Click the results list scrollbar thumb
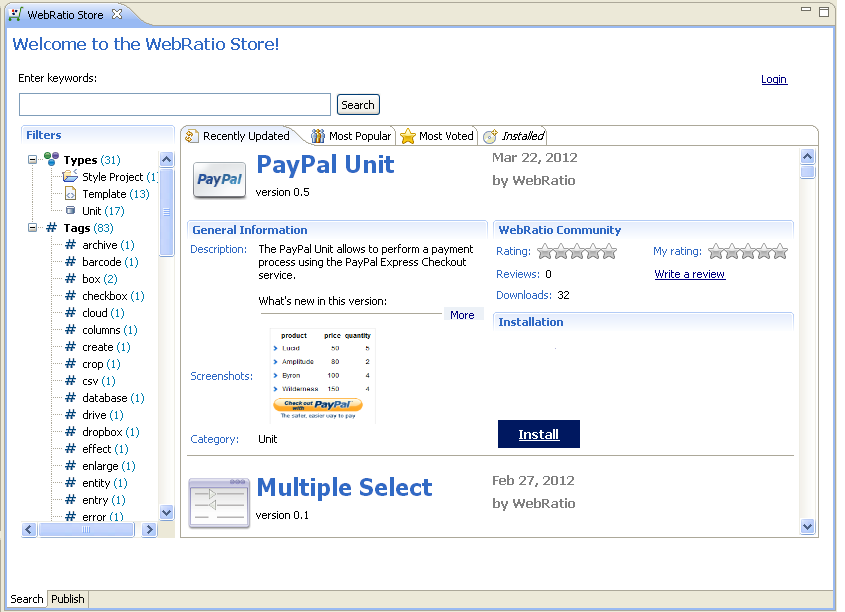The image size is (845, 612). point(807,172)
